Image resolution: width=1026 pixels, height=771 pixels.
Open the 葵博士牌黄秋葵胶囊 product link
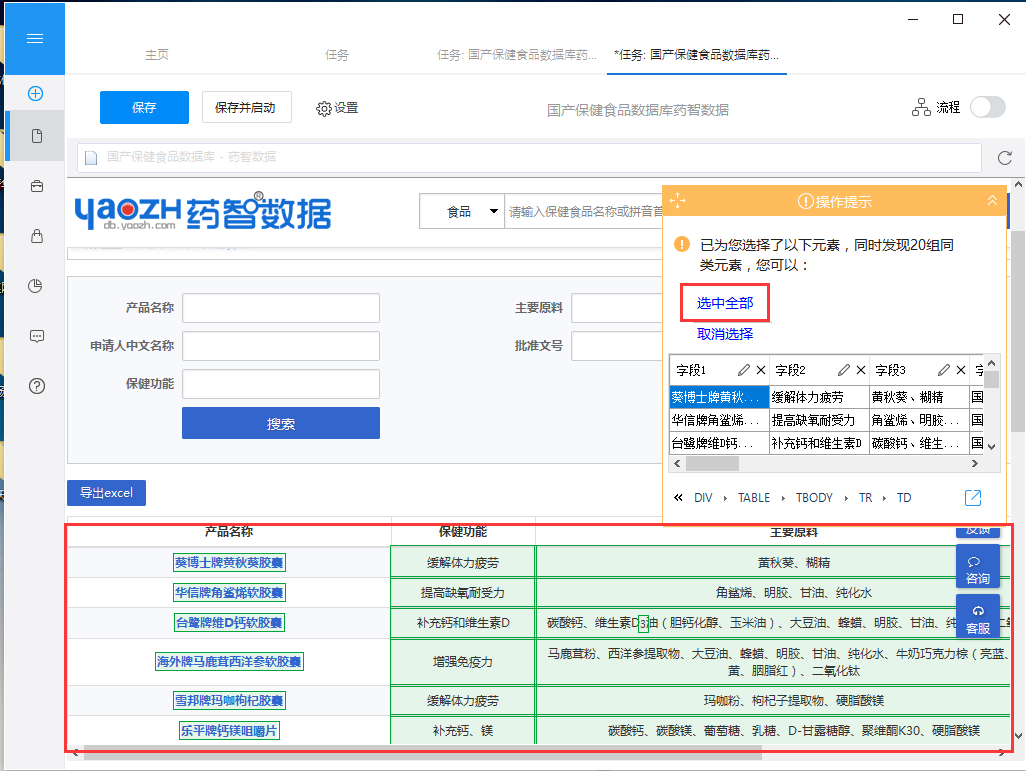click(229, 562)
